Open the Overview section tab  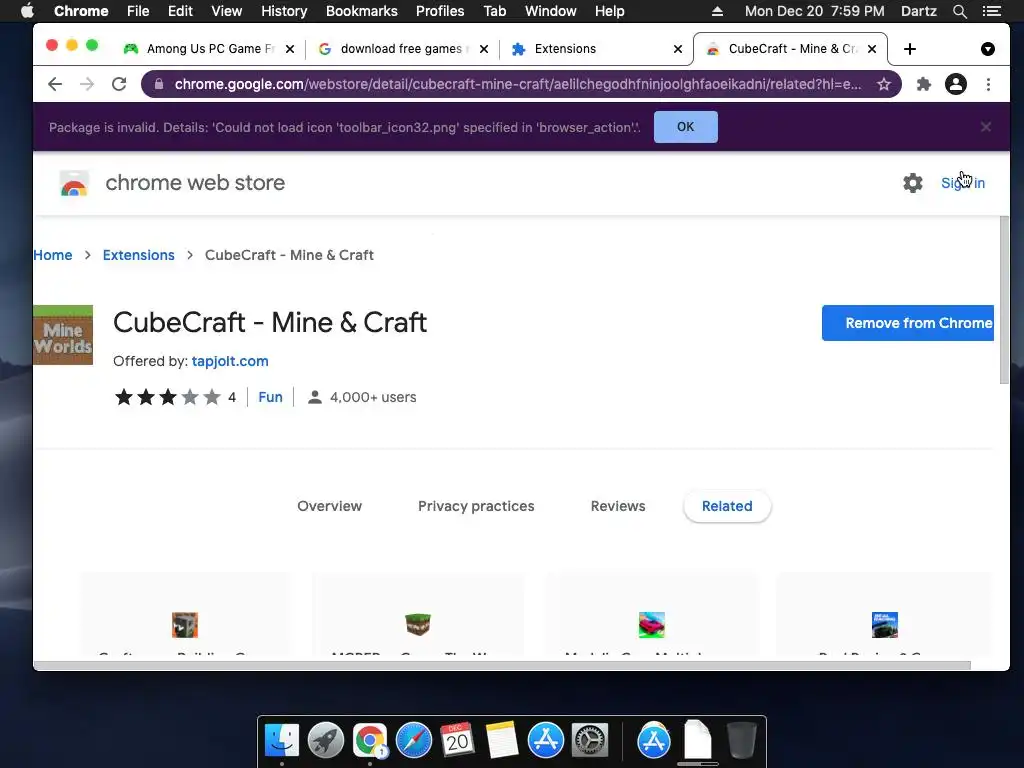329,506
